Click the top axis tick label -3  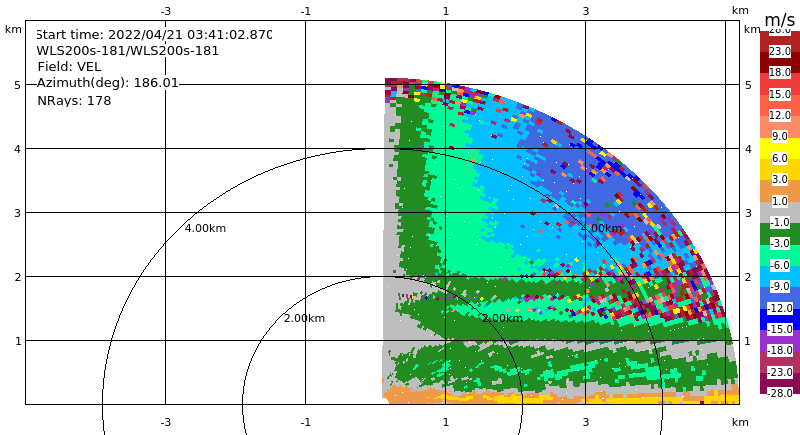(165, 11)
